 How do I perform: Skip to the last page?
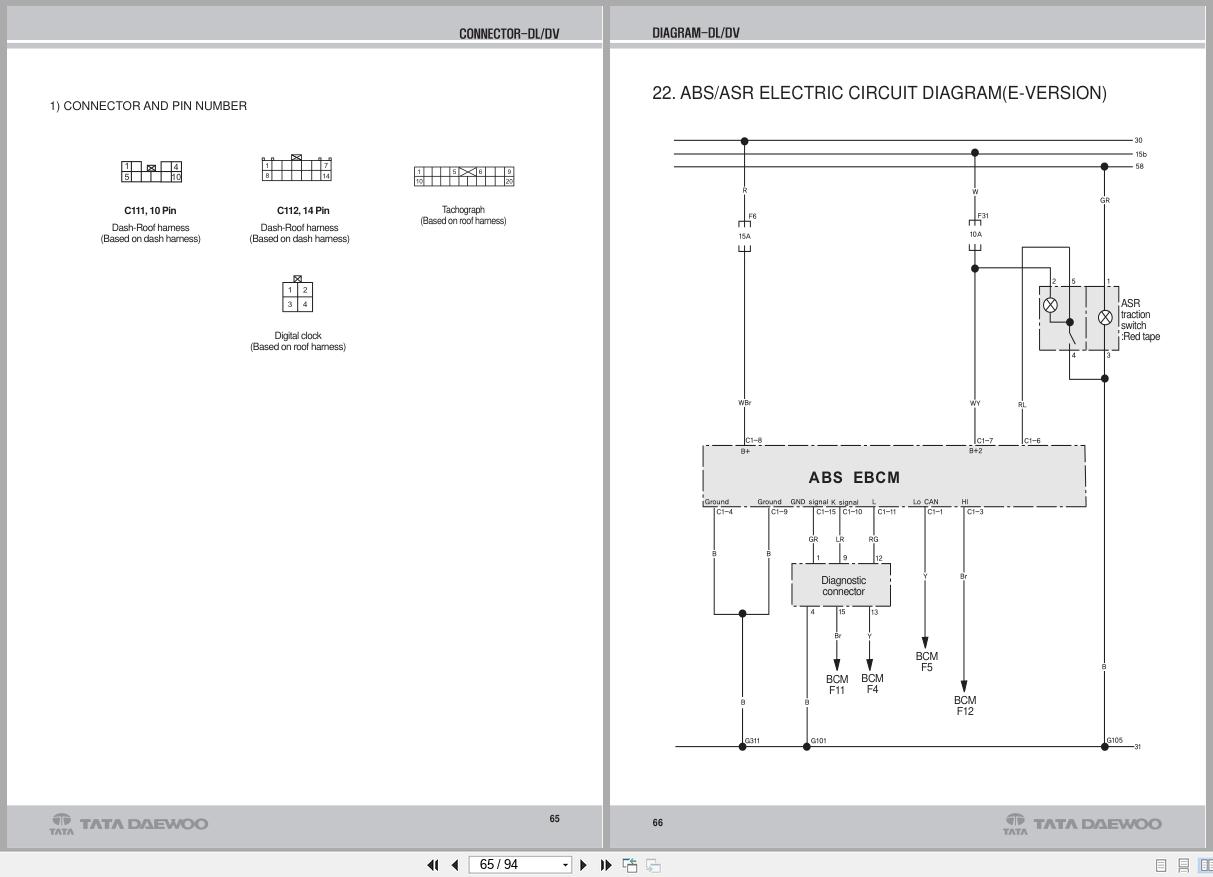tap(604, 864)
